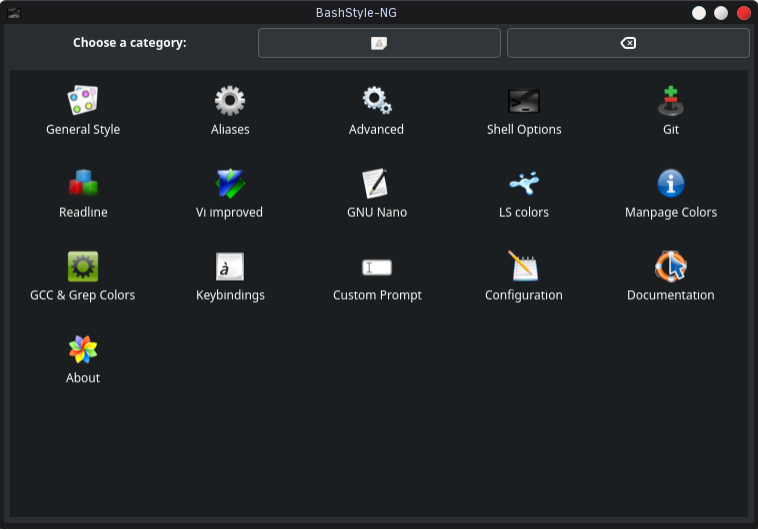
Task: Open the Custom Prompt icon
Action: [377, 267]
